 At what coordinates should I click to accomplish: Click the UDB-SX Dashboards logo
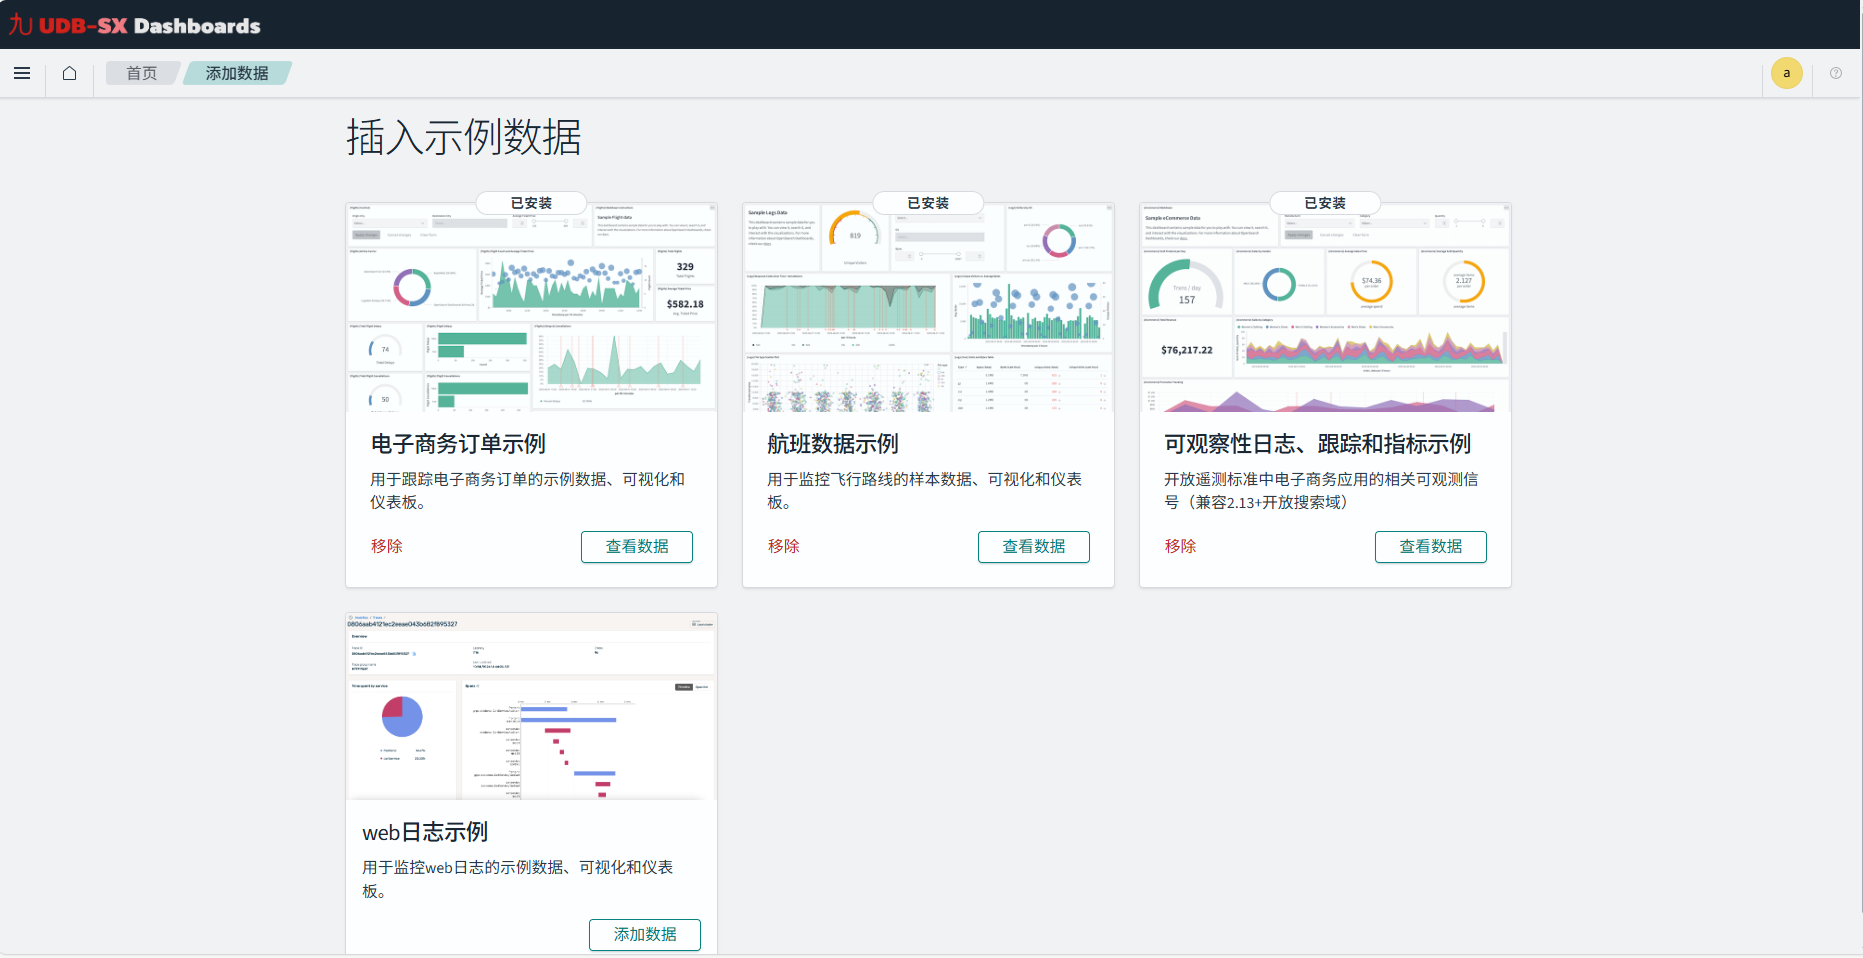(135, 25)
